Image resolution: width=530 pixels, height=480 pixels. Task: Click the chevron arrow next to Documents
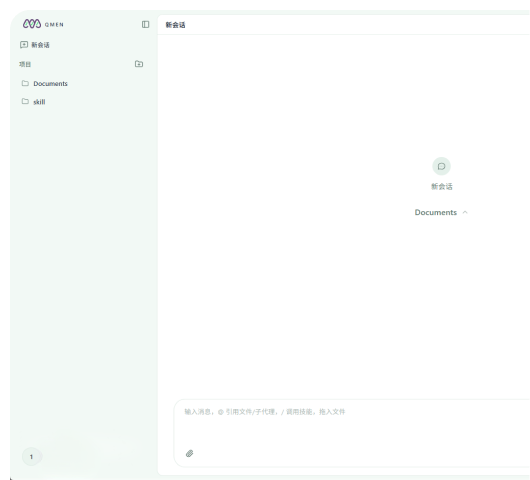465,212
